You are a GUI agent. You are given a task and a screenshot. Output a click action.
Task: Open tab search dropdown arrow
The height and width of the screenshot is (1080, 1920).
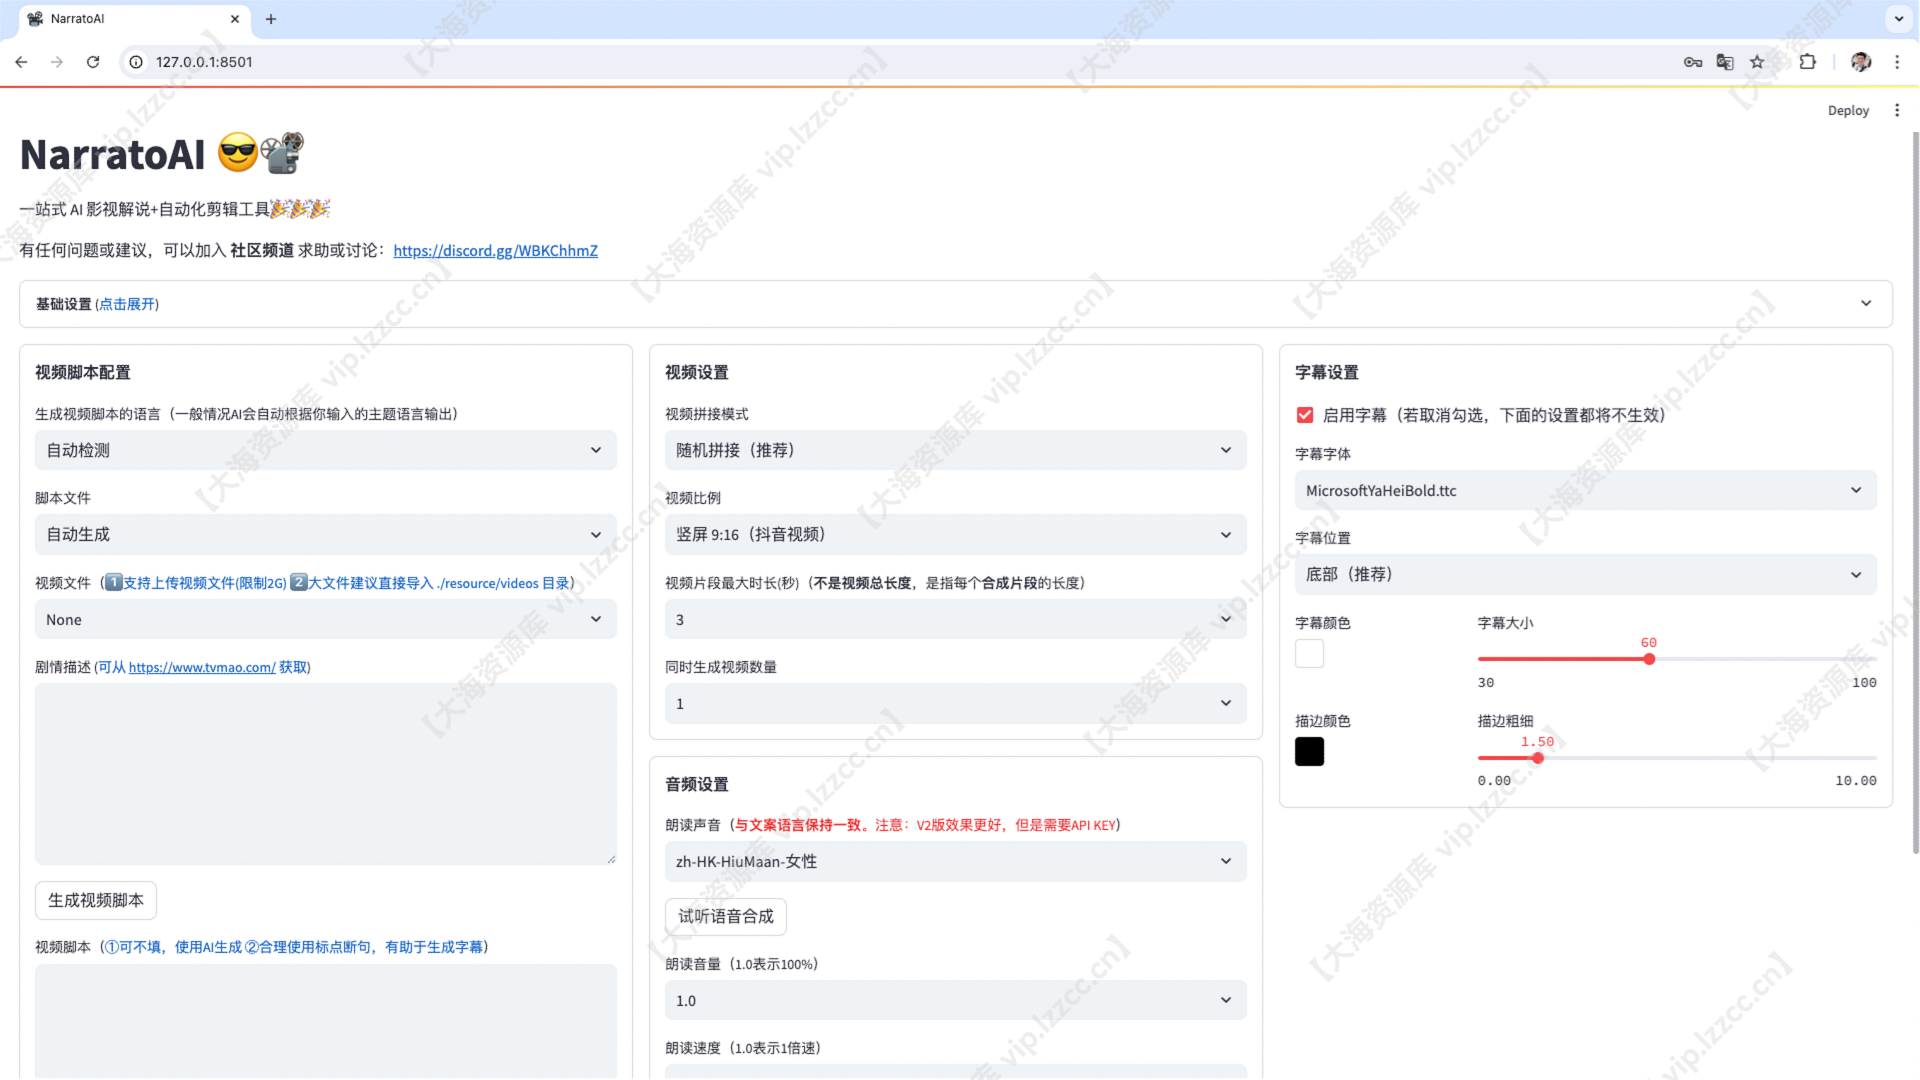tap(1899, 19)
